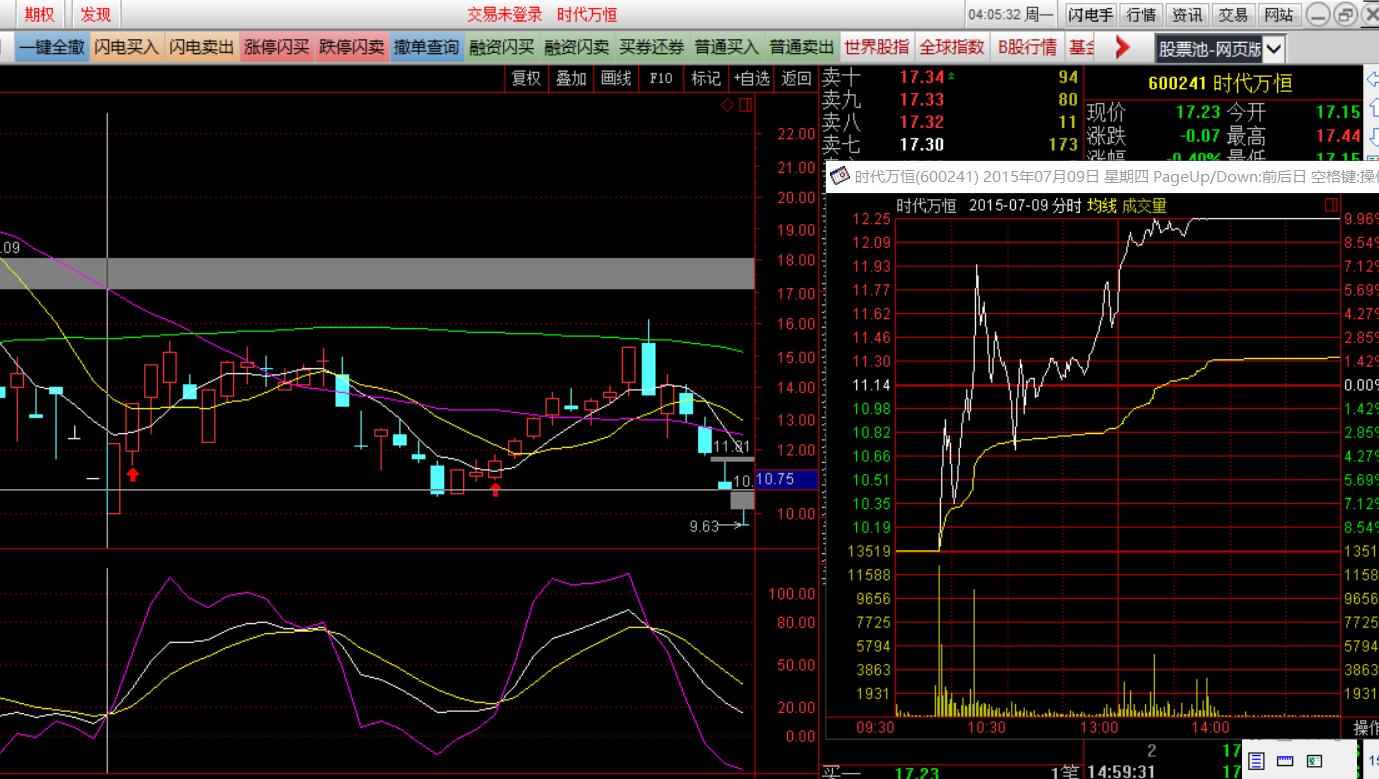Switch to the 行情 tab
Screen dimensions: 1379x779
(1141, 14)
